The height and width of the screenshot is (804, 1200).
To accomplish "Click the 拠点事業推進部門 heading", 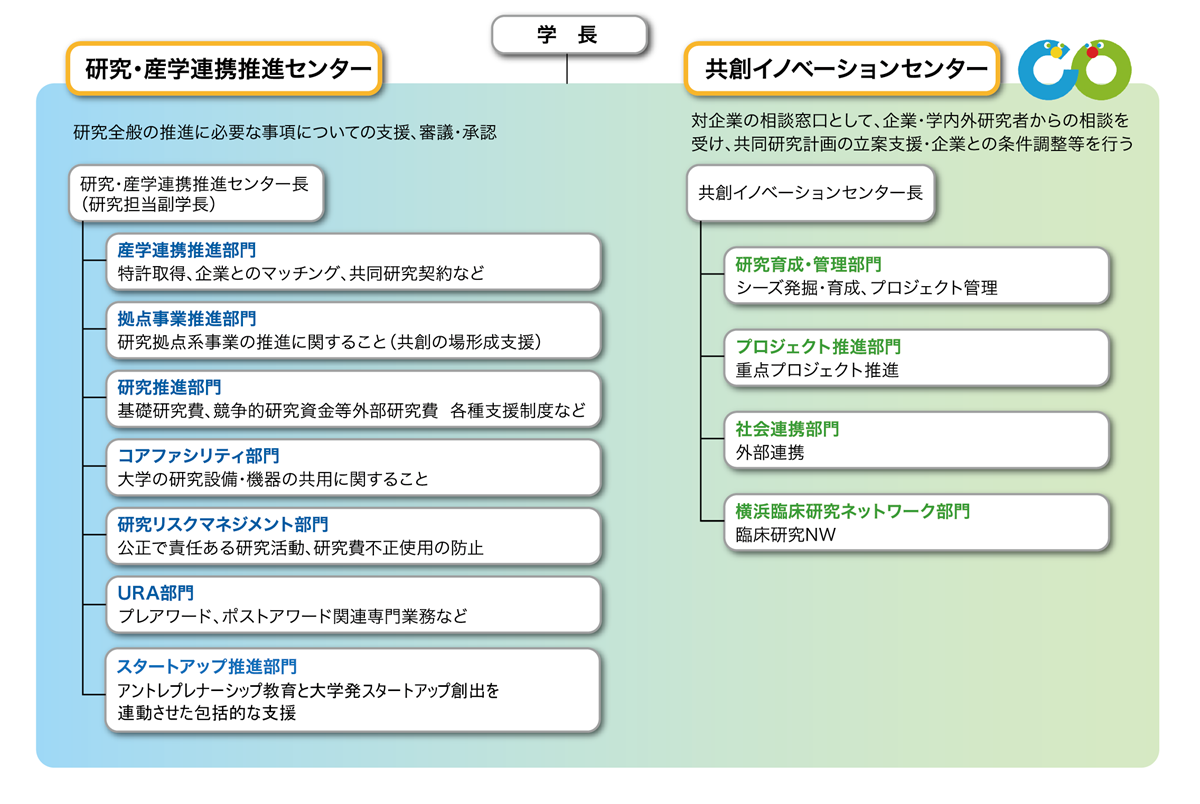I will coord(187,319).
